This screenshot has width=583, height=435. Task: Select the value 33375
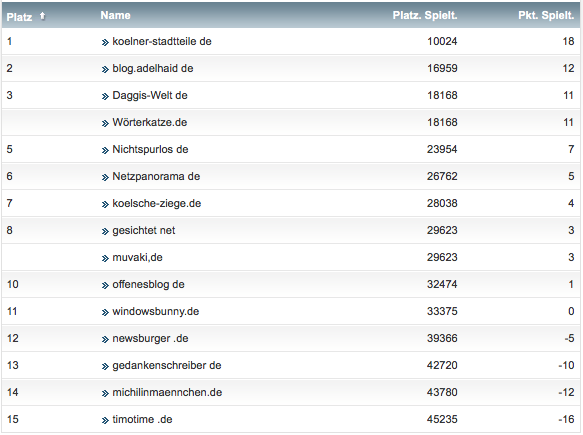(442, 311)
